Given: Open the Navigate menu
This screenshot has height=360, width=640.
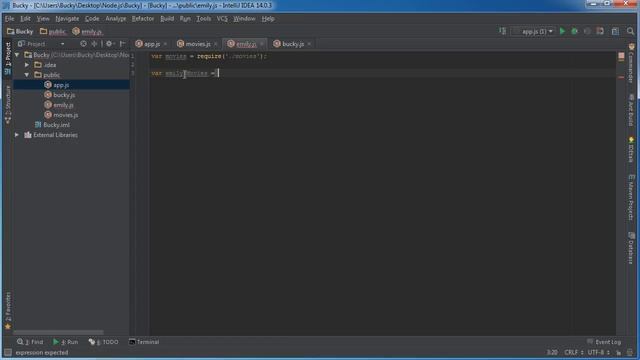Looking at the screenshot, I should (67, 19).
